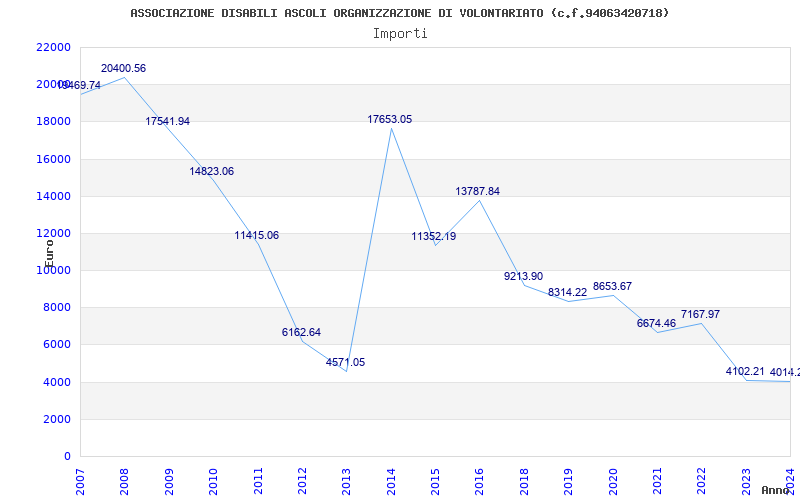Image resolution: width=800 pixels, height=500 pixels.
Task: Click y-axis value 22000
Action: coord(54,47)
